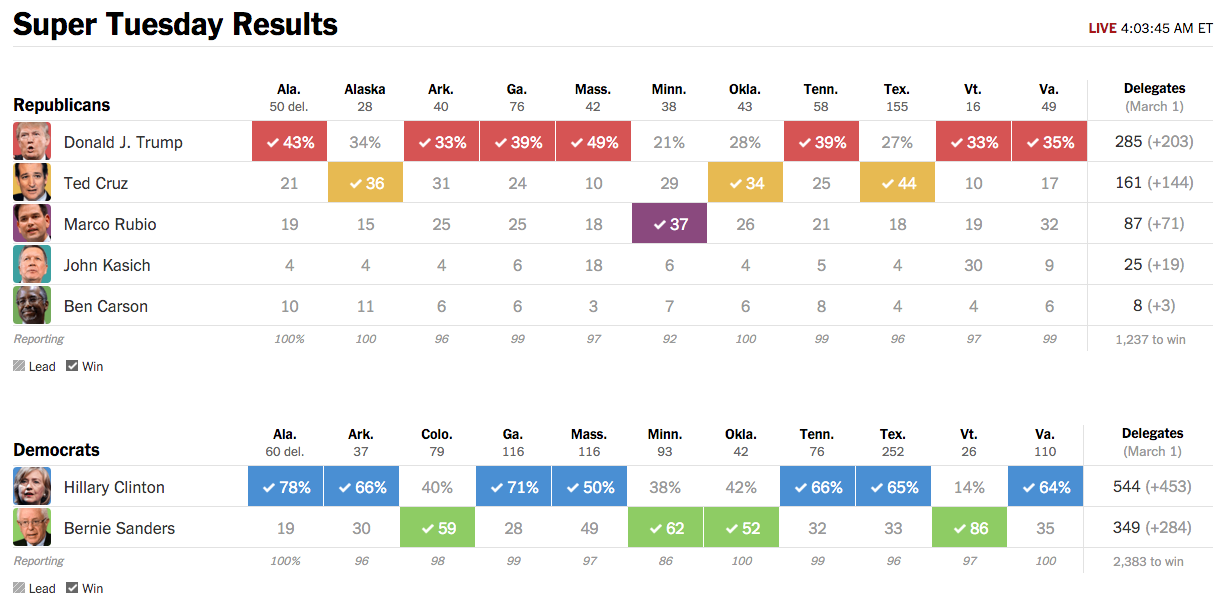The width and height of the screenshot is (1232, 606).
Task: Click the Win checkmark legend icon under Democrats
Action: (x=72, y=588)
